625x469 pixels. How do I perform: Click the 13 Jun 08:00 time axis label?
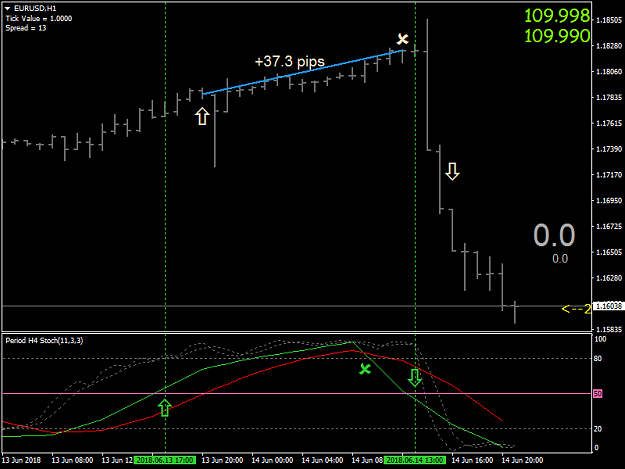tap(72, 460)
